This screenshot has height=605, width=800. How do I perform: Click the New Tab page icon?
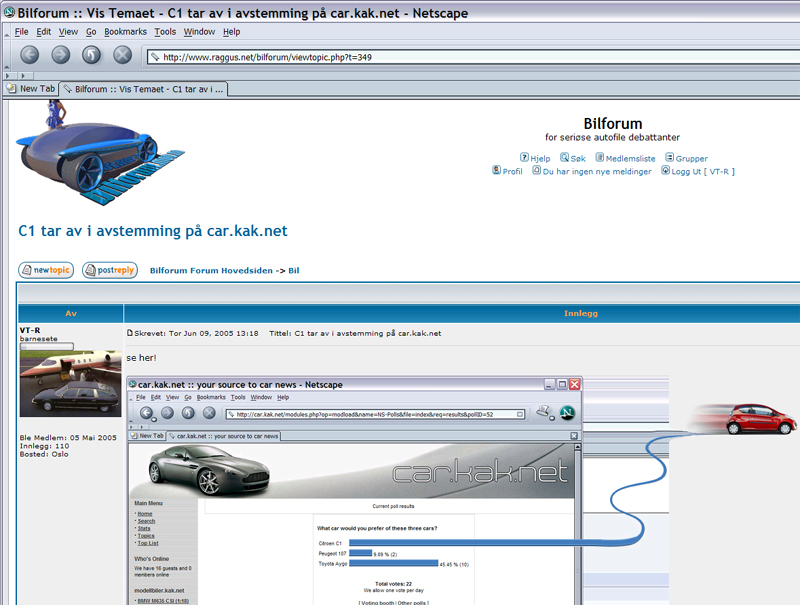pos(11,88)
